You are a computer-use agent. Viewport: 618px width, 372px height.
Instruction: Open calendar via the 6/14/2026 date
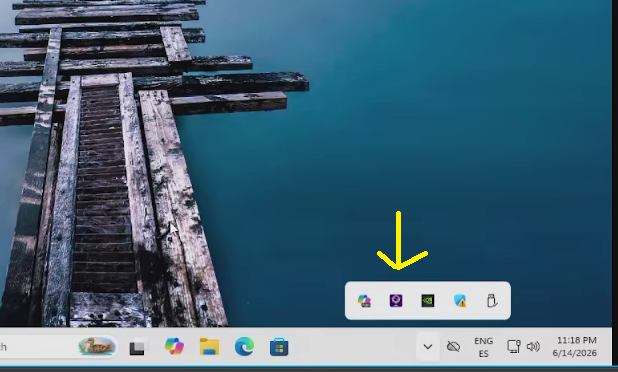tap(575, 353)
